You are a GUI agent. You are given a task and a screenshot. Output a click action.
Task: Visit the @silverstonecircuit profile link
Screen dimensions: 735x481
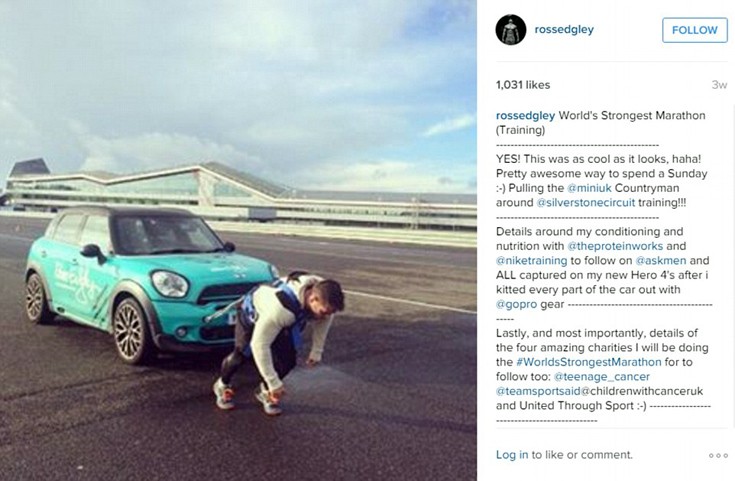tap(585, 203)
